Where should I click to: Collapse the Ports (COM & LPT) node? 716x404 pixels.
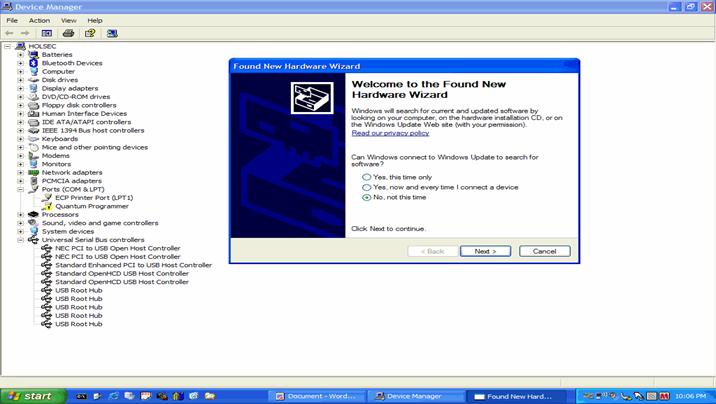pos(21,189)
